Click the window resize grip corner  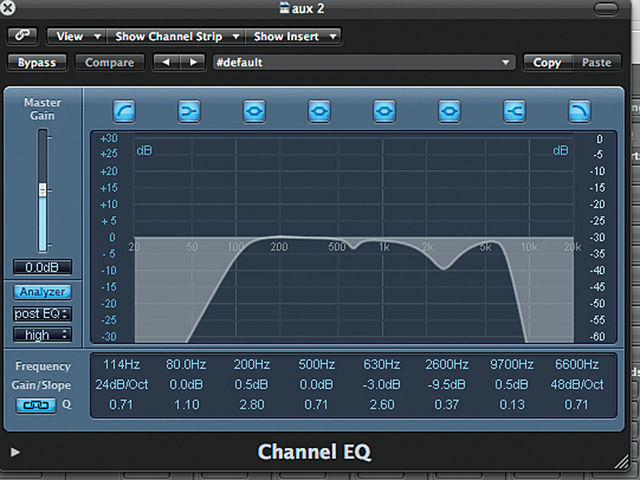pyautogui.click(x=622, y=461)
